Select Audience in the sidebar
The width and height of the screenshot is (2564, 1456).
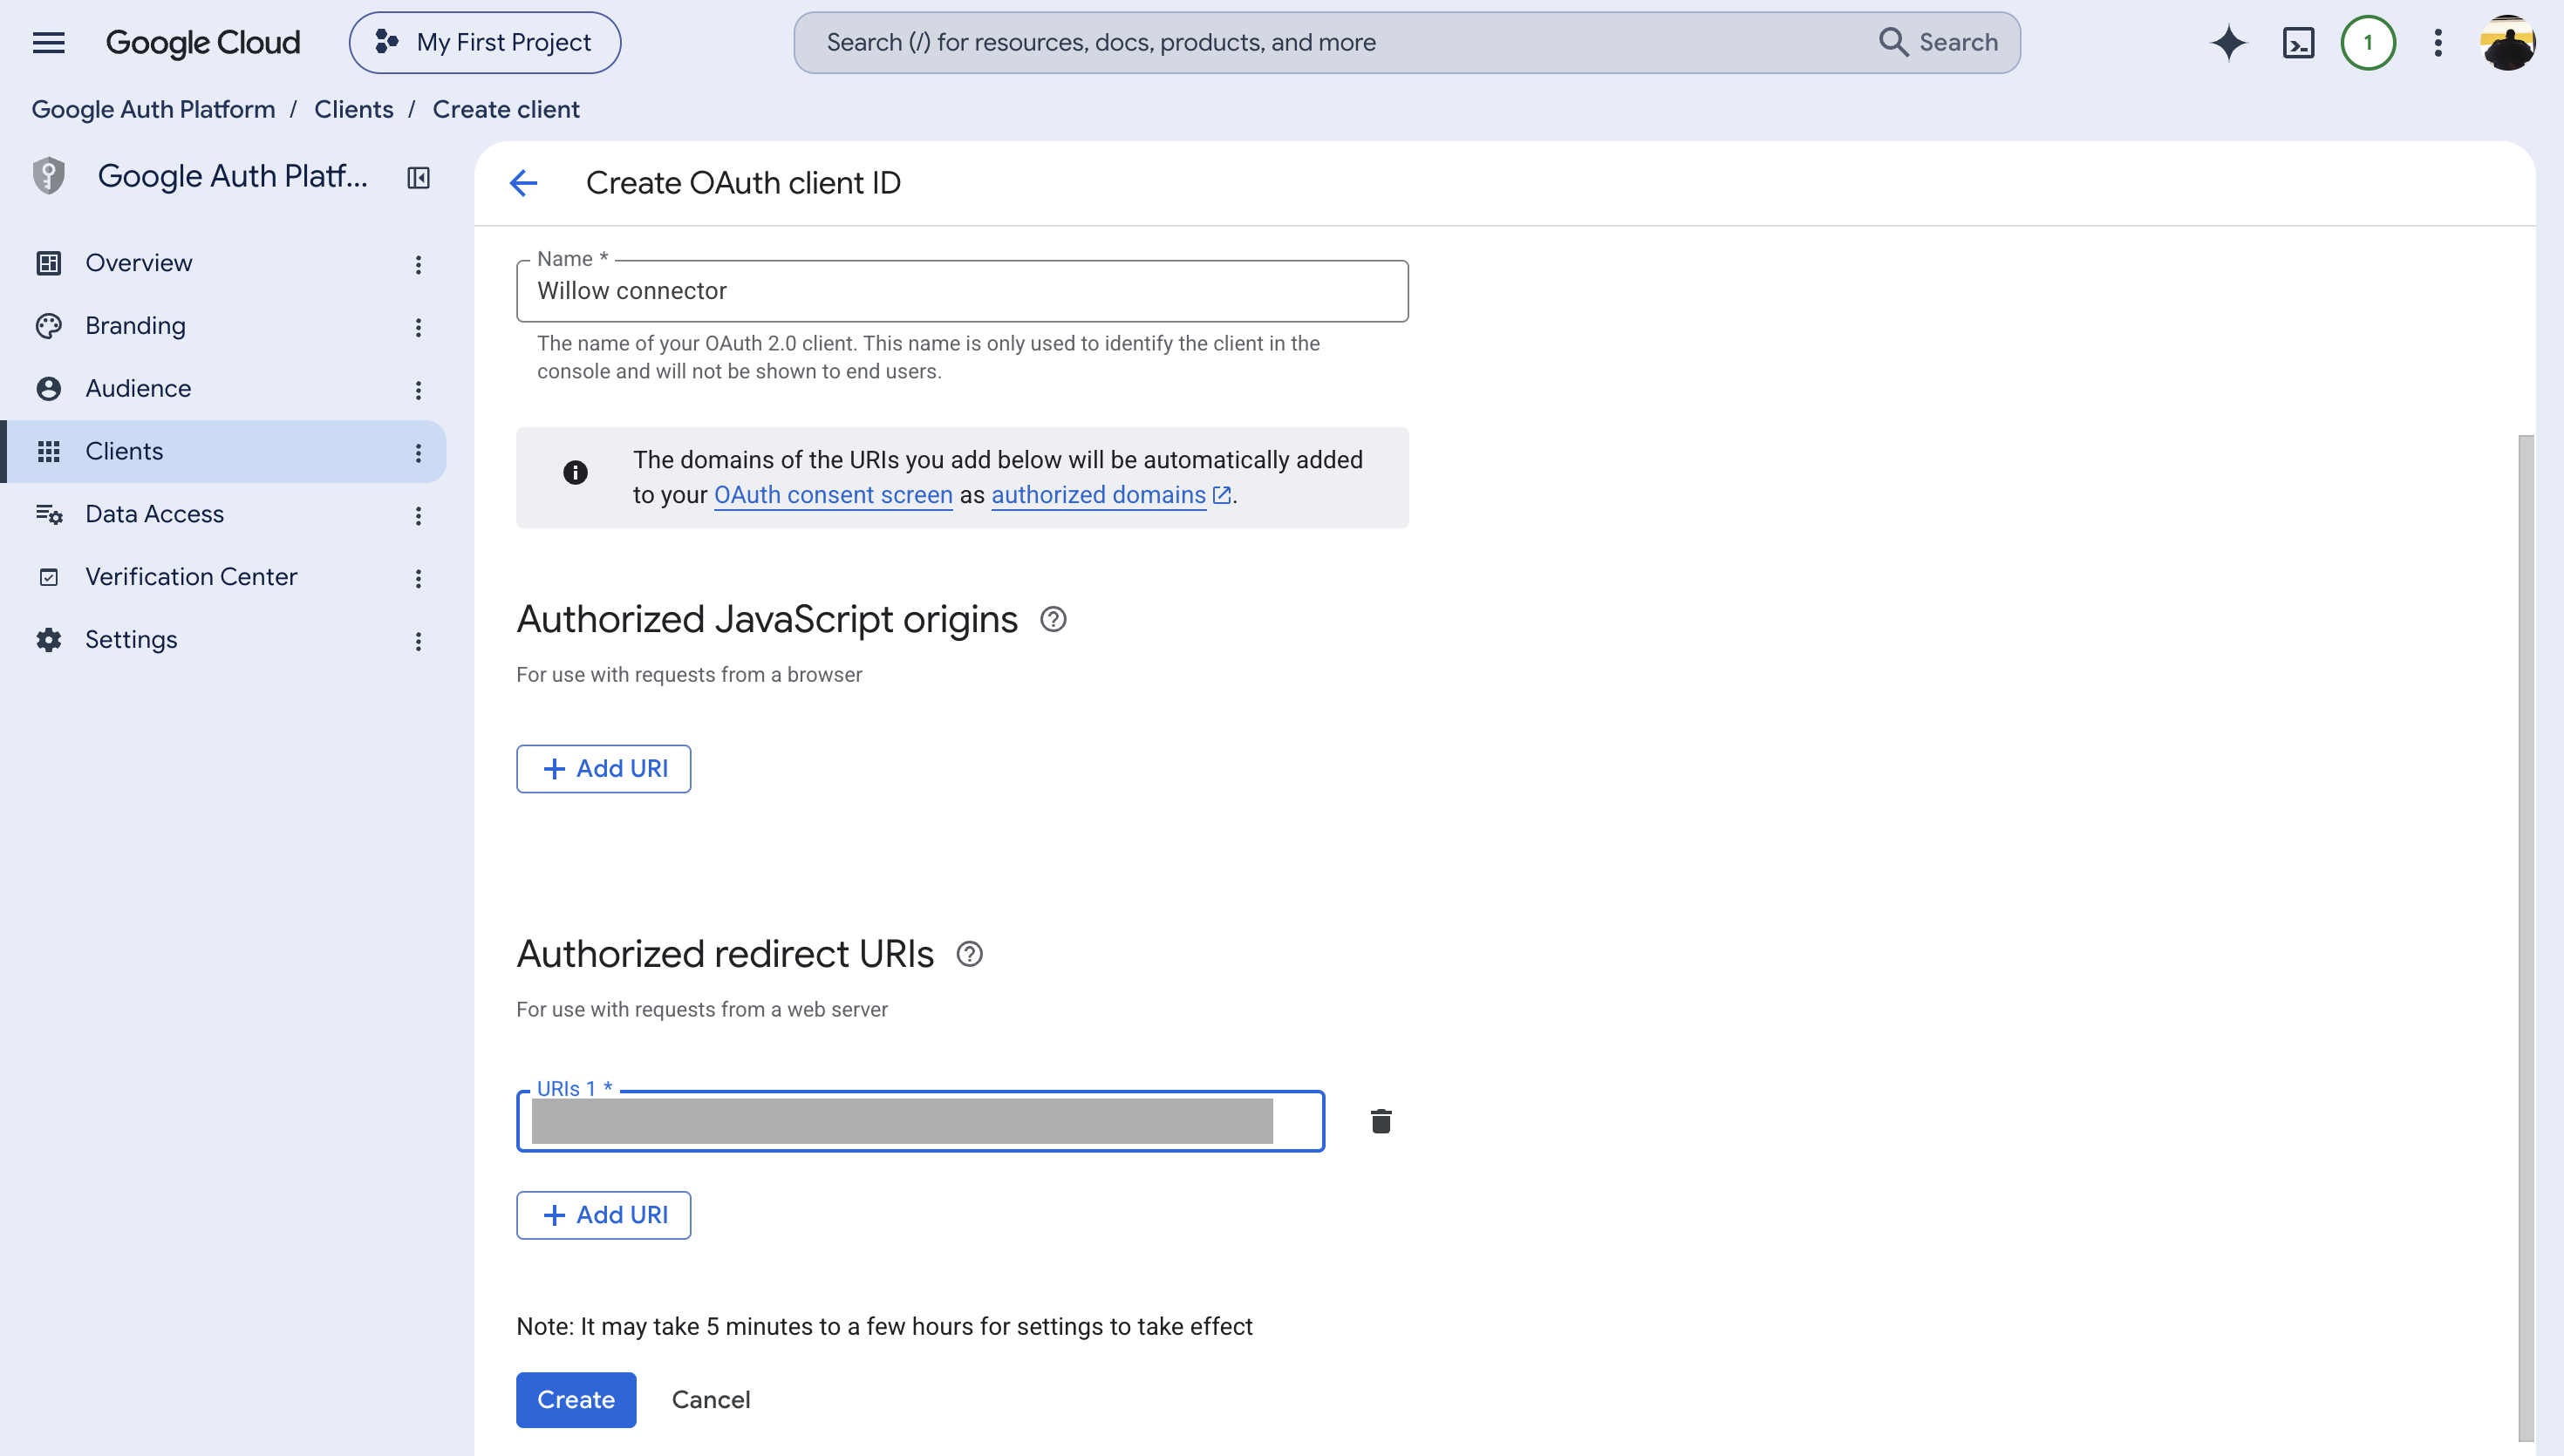coord(225,389)
